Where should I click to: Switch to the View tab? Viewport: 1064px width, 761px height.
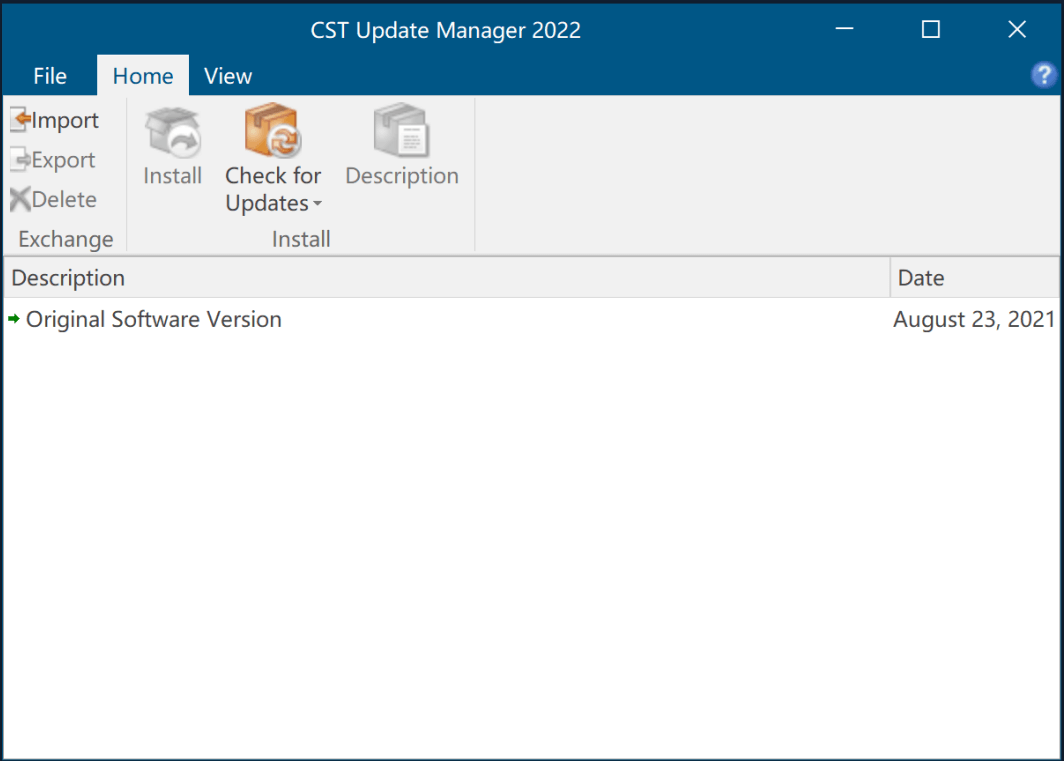coord(228,76)
